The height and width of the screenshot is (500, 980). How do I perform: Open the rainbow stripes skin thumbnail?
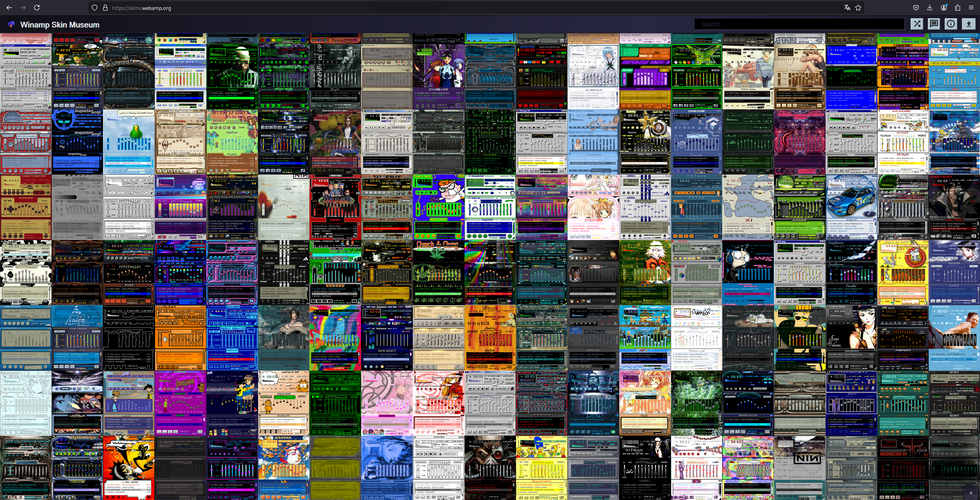pyautogui.click(x=489, y=273)
